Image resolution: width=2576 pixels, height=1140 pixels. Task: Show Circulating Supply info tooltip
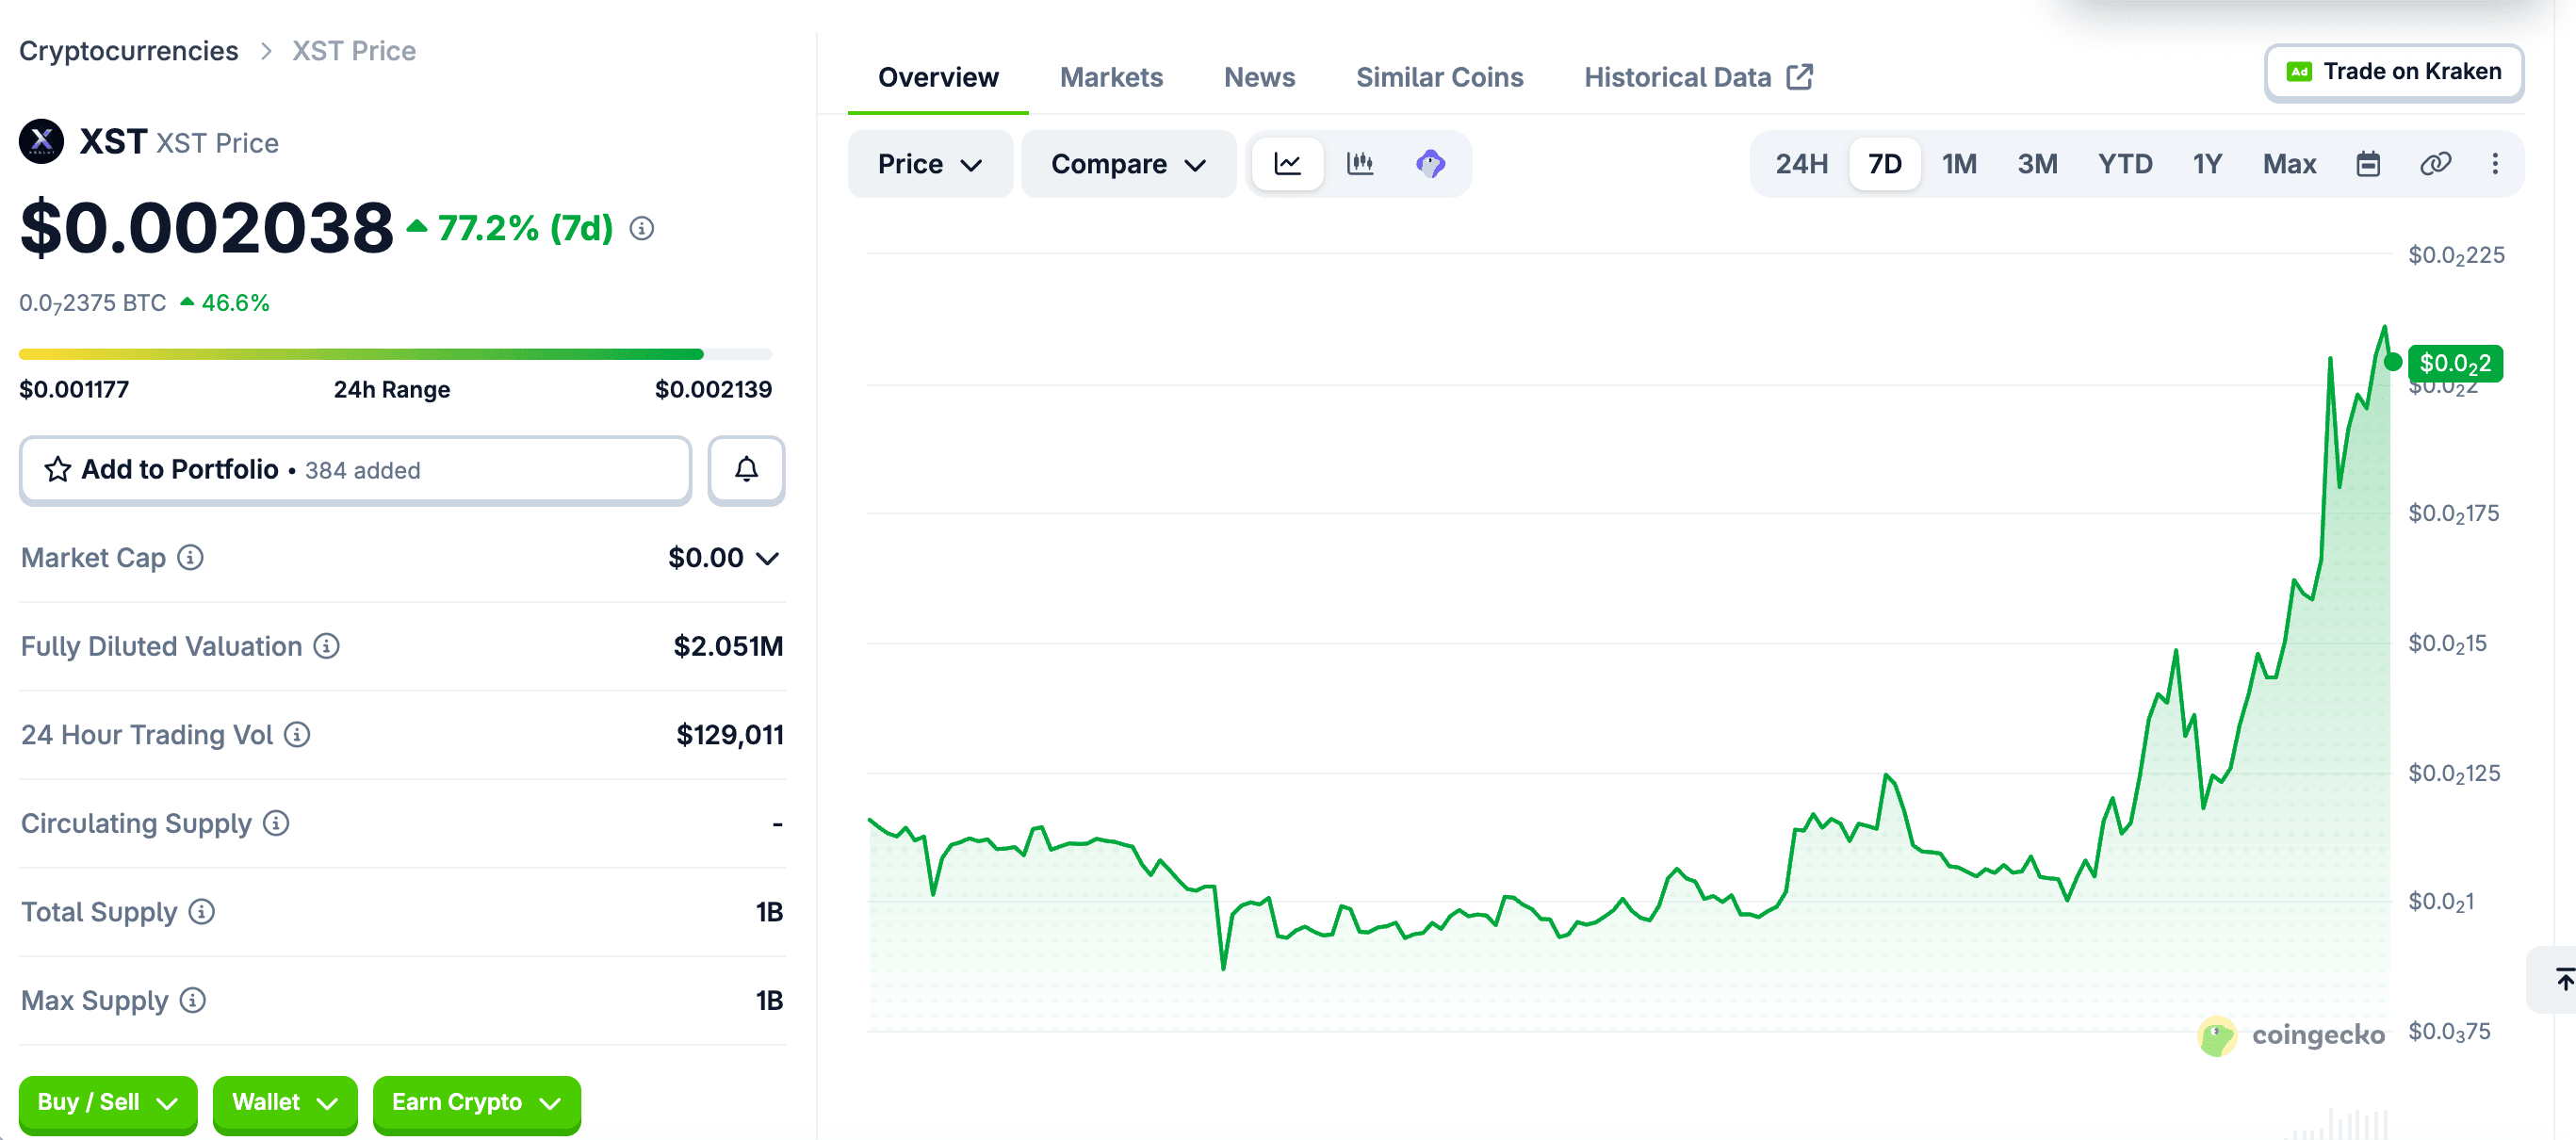click(x=276, y=823)
